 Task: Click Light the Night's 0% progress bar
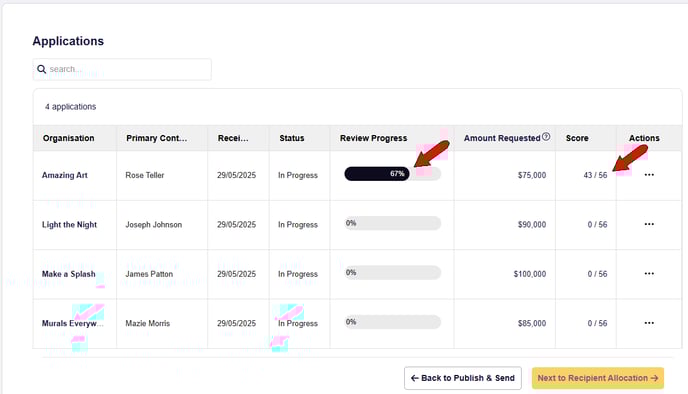[392, 223]
